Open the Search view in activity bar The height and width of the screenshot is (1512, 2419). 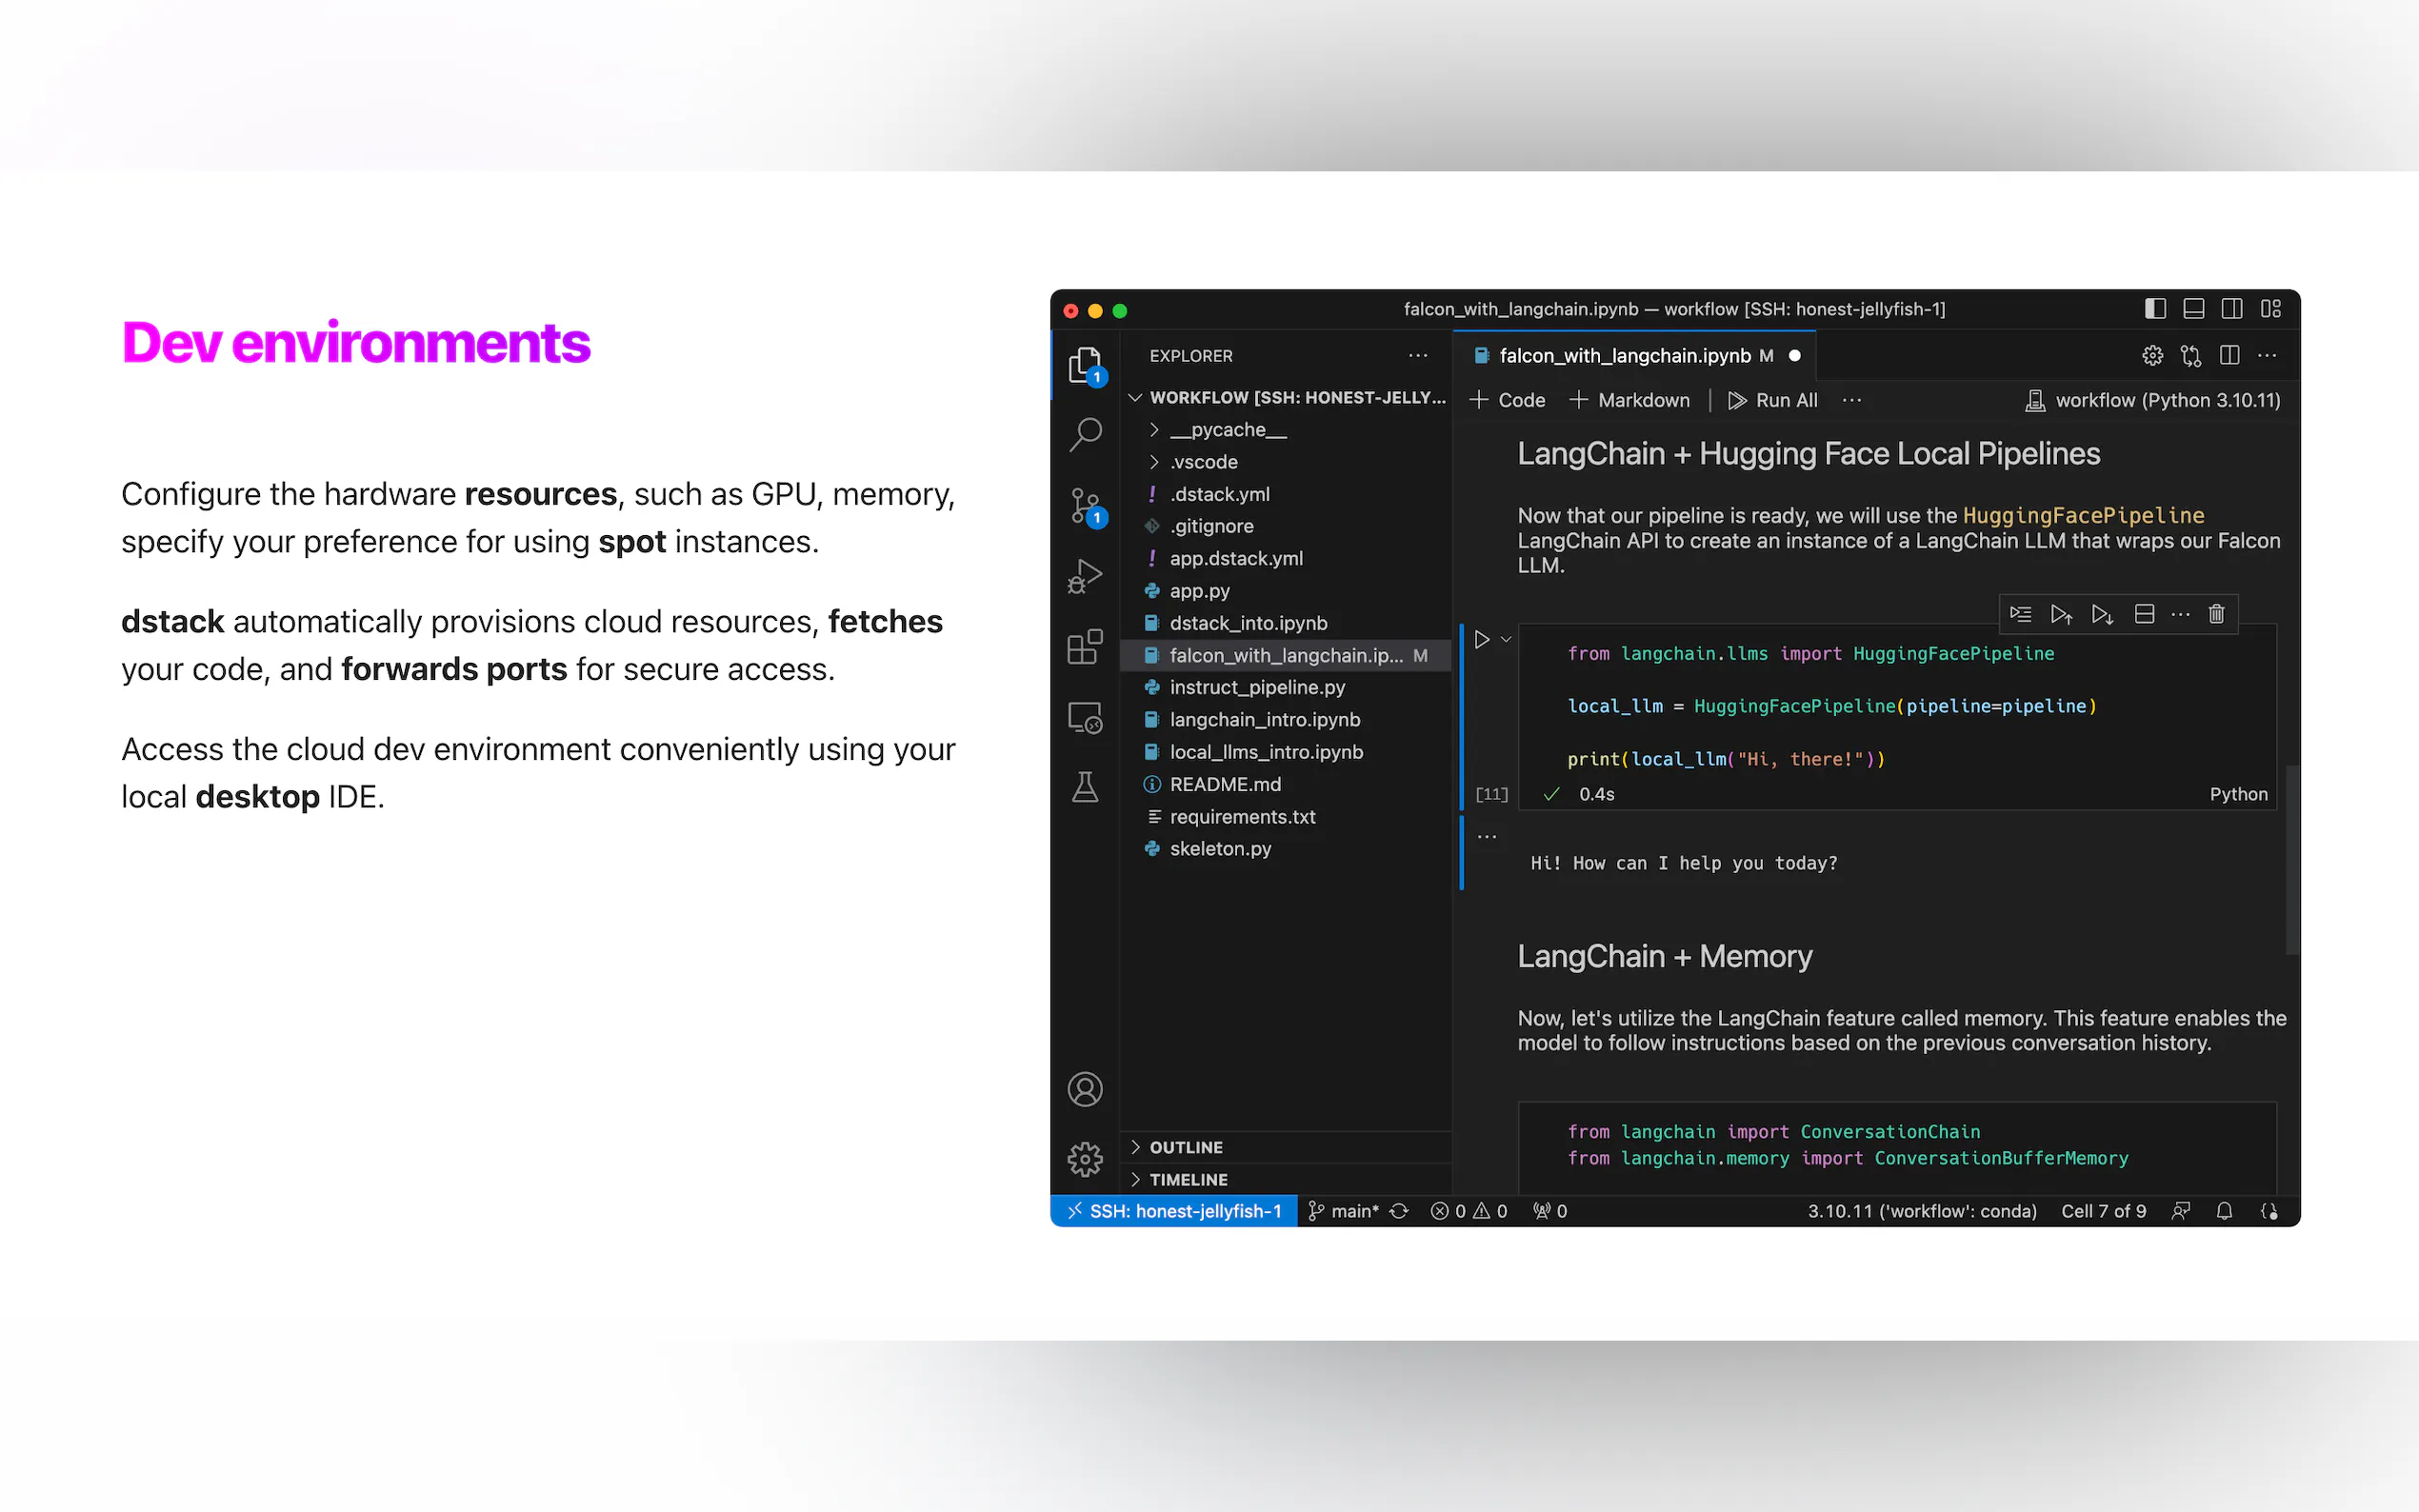pyautogui.click(x=1084, y=435)
